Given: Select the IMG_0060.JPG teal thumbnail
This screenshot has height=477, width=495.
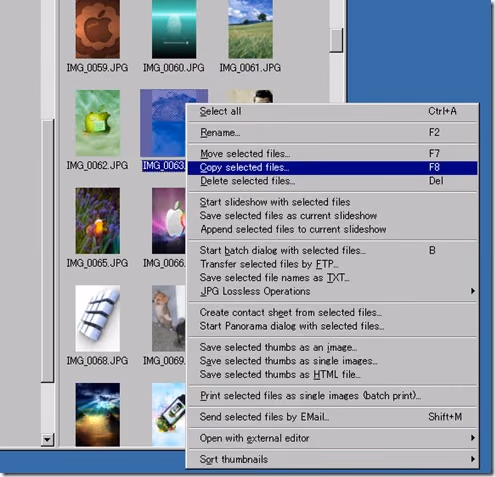Looking at the screenshot, I should [174, 29].
